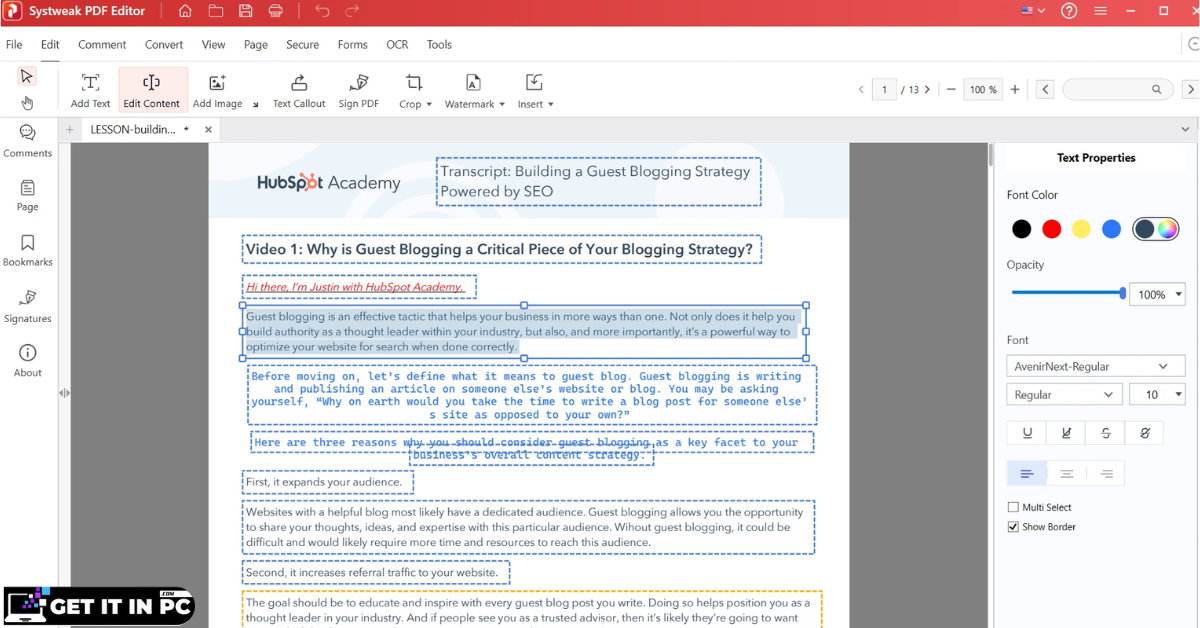Open the OCR menu

pyautogui.click(x=397, y=45)
